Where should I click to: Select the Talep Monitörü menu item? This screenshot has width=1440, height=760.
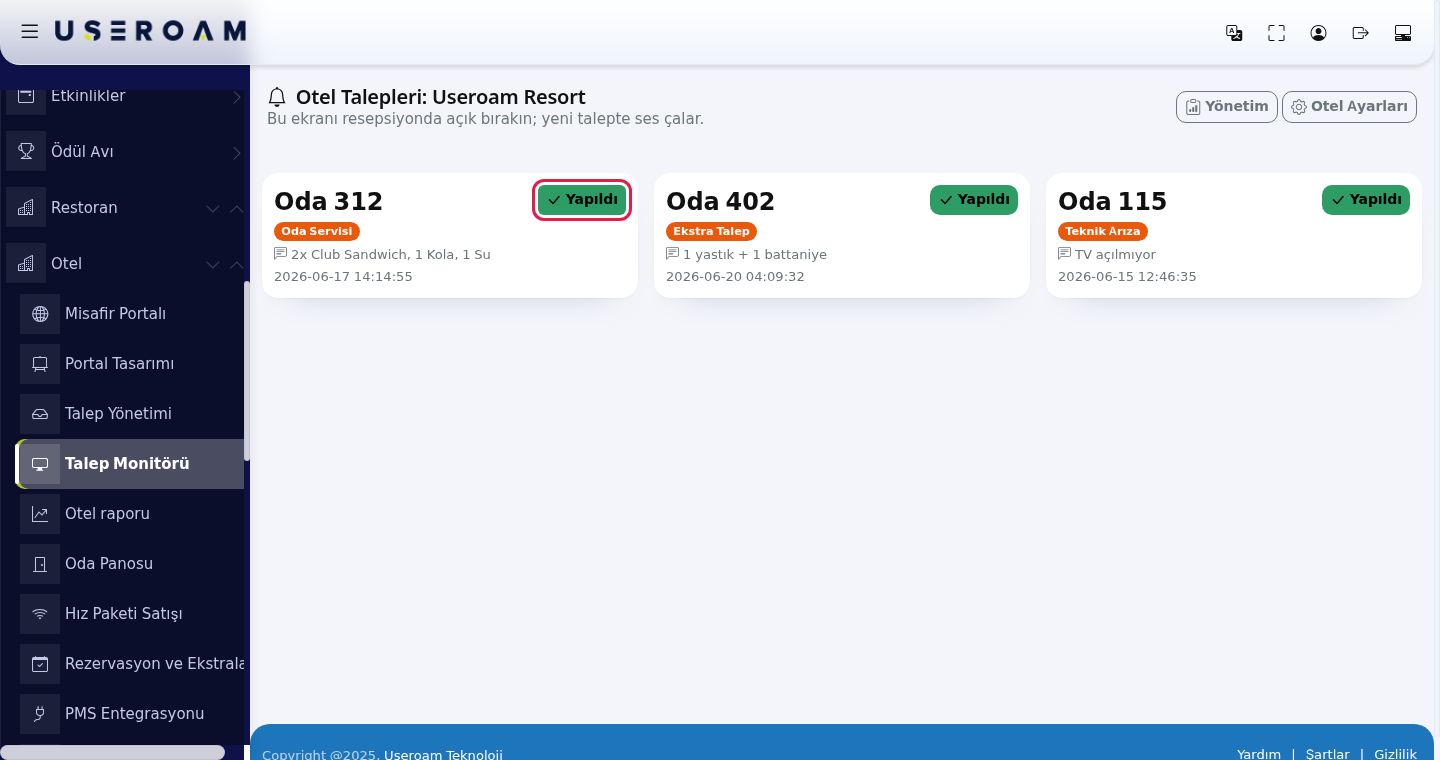coord(130,464)
